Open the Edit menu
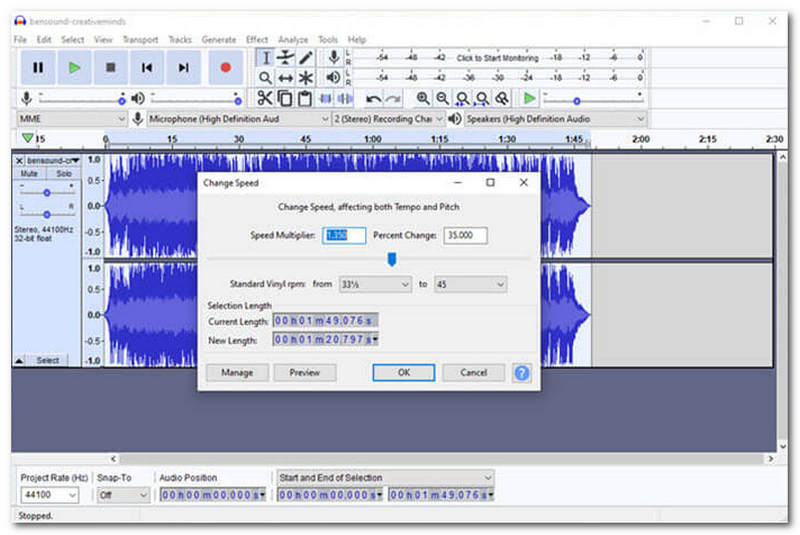The height and width of the screenshot is (535, 800). point(44,39)
